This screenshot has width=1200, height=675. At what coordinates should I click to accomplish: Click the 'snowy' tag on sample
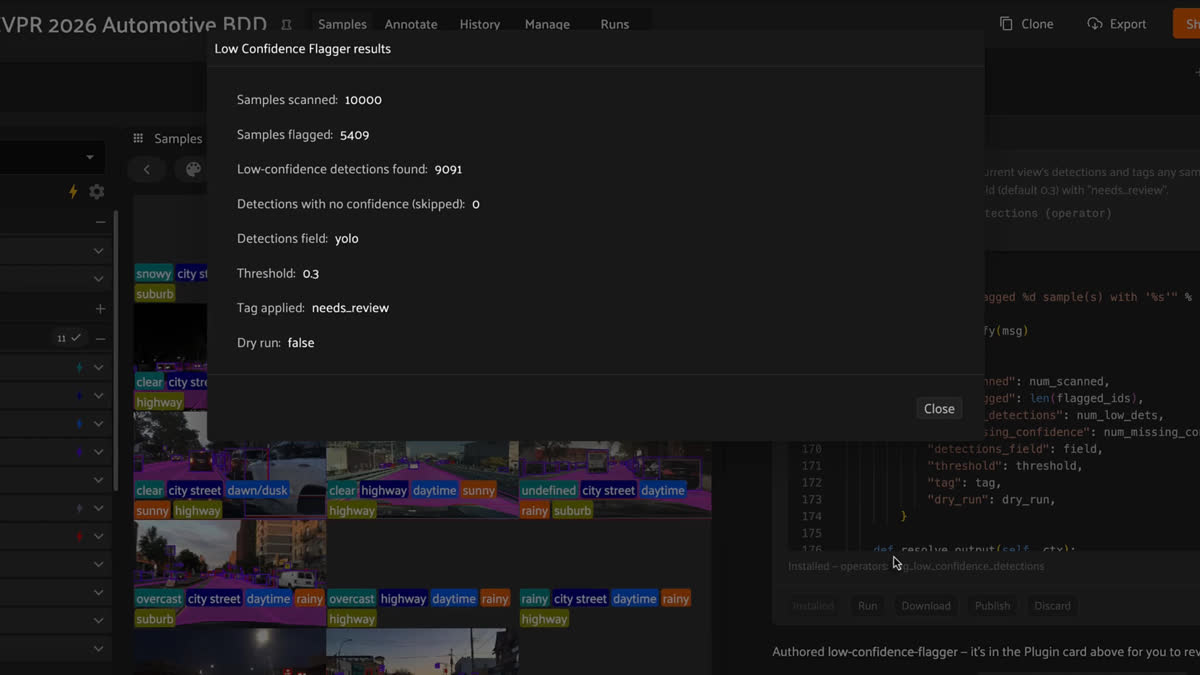(154, 273)
